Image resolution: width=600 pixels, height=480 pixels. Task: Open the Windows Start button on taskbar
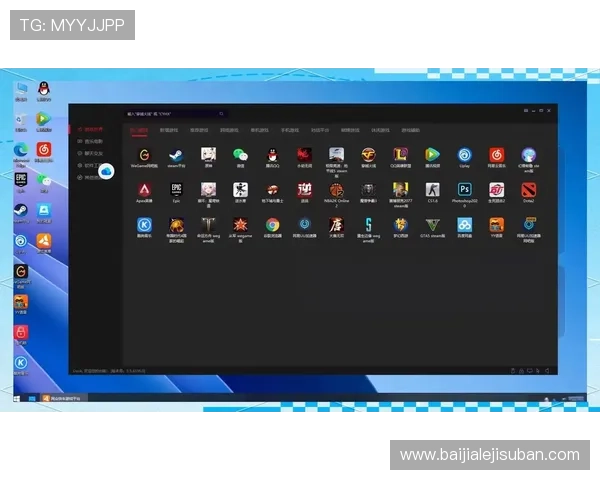point(17,398)
